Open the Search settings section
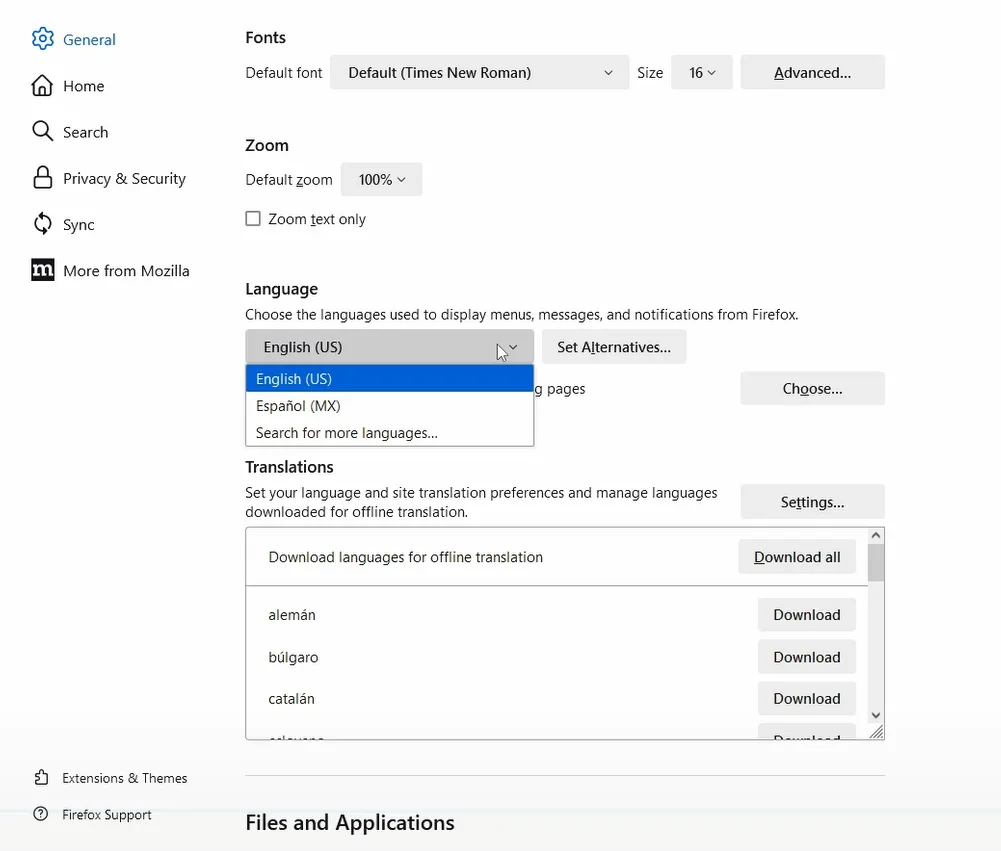This screenshot has width=1001, height=851. point(86,132)
